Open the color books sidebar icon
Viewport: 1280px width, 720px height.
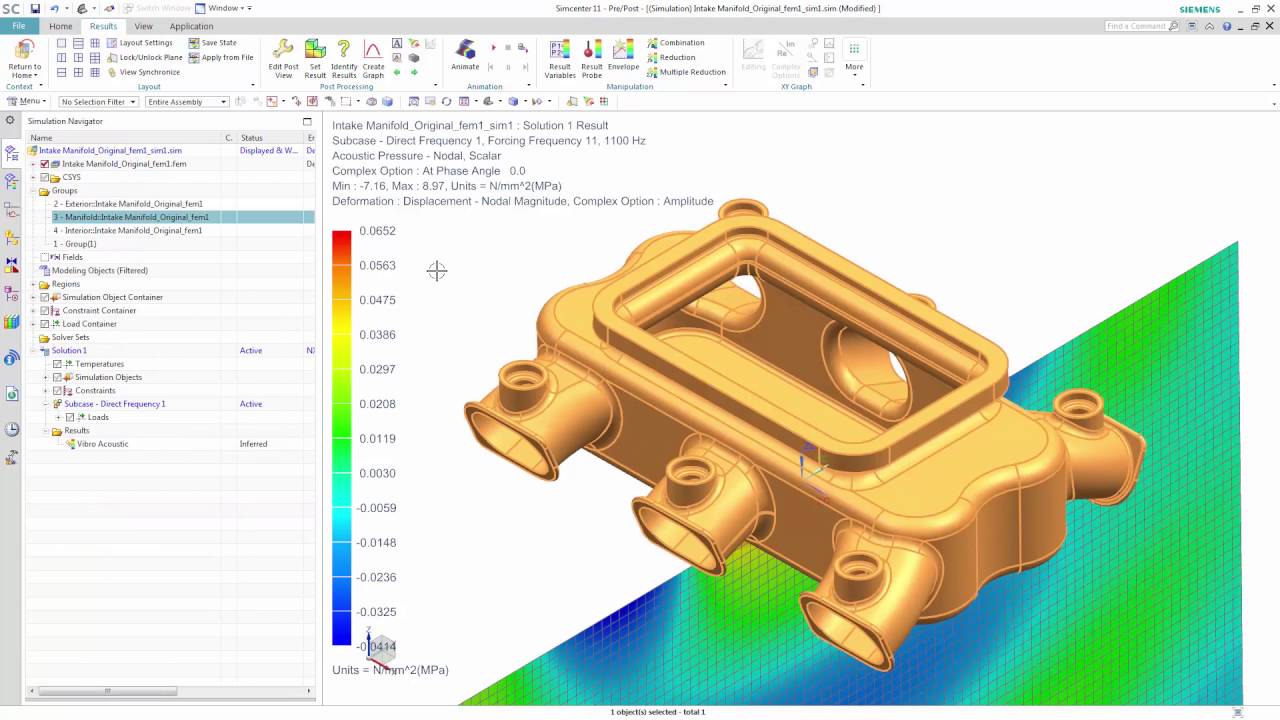coord(11,322)
